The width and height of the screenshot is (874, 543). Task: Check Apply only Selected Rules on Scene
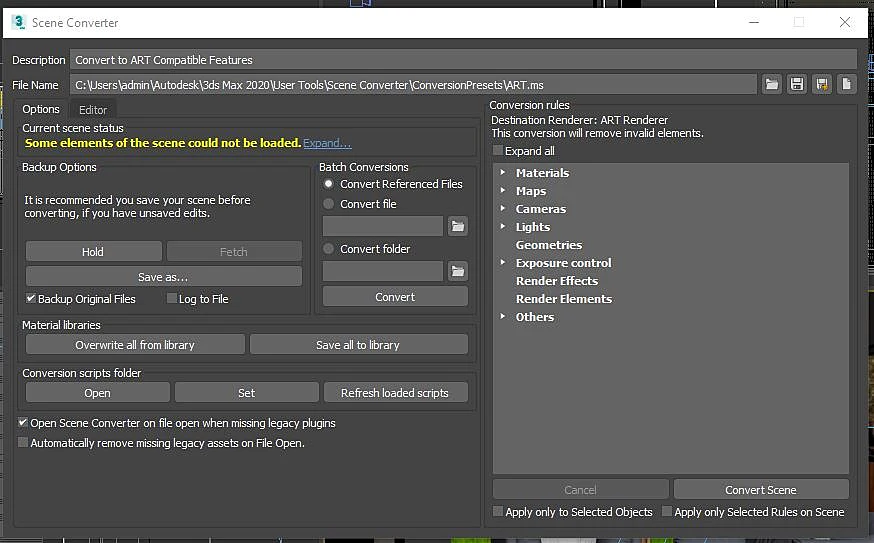click(667, 511)
